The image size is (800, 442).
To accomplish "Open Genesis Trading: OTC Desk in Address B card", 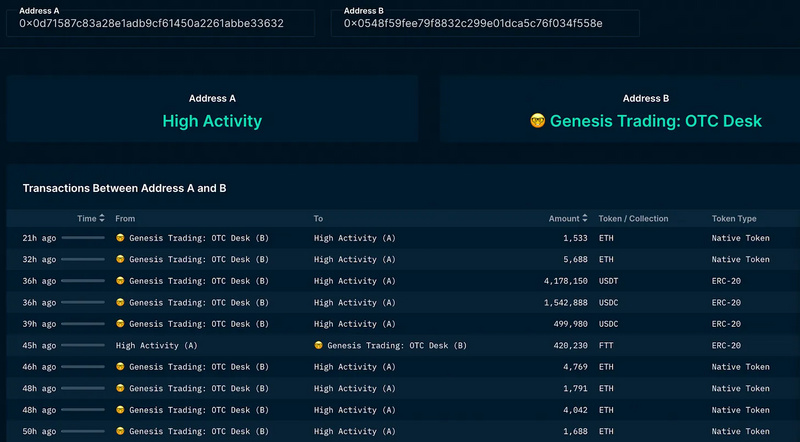I will 655,121.
